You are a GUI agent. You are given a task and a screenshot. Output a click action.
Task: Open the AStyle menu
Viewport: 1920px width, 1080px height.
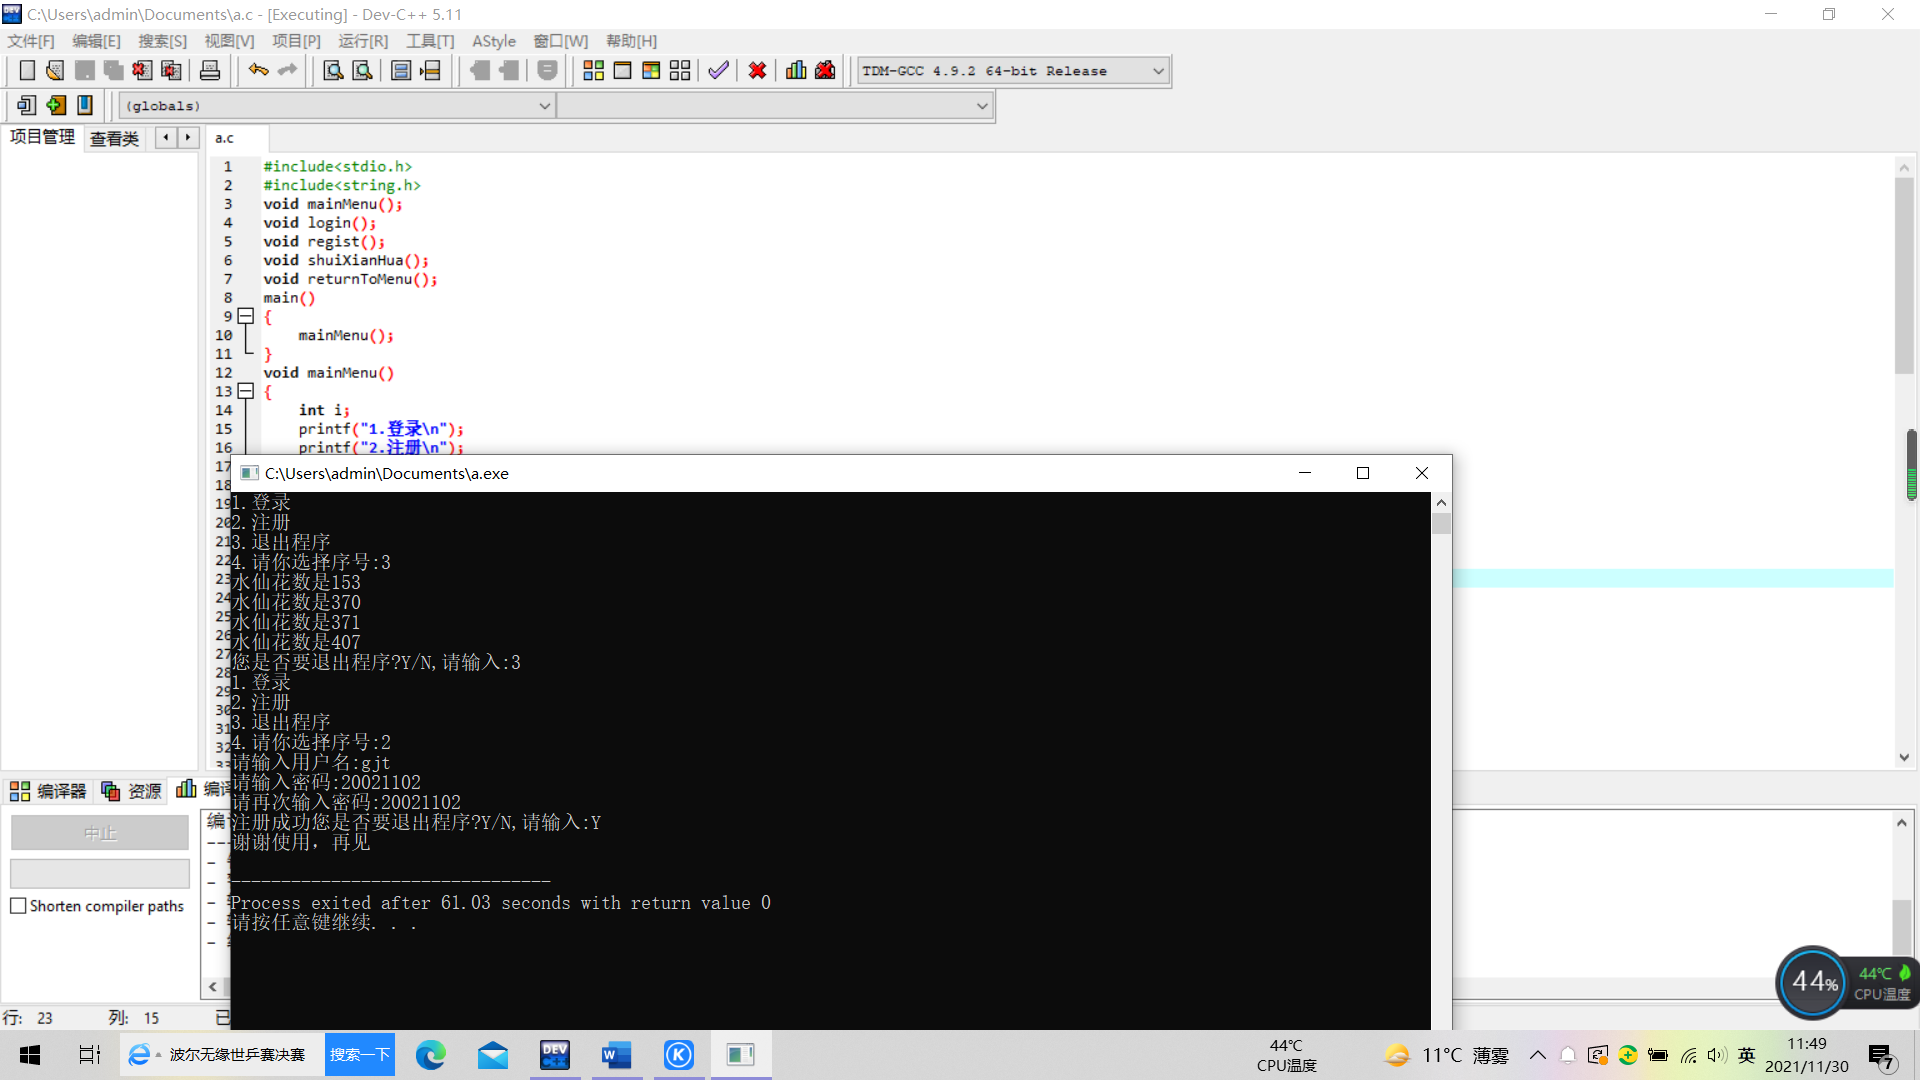point(494,41)
